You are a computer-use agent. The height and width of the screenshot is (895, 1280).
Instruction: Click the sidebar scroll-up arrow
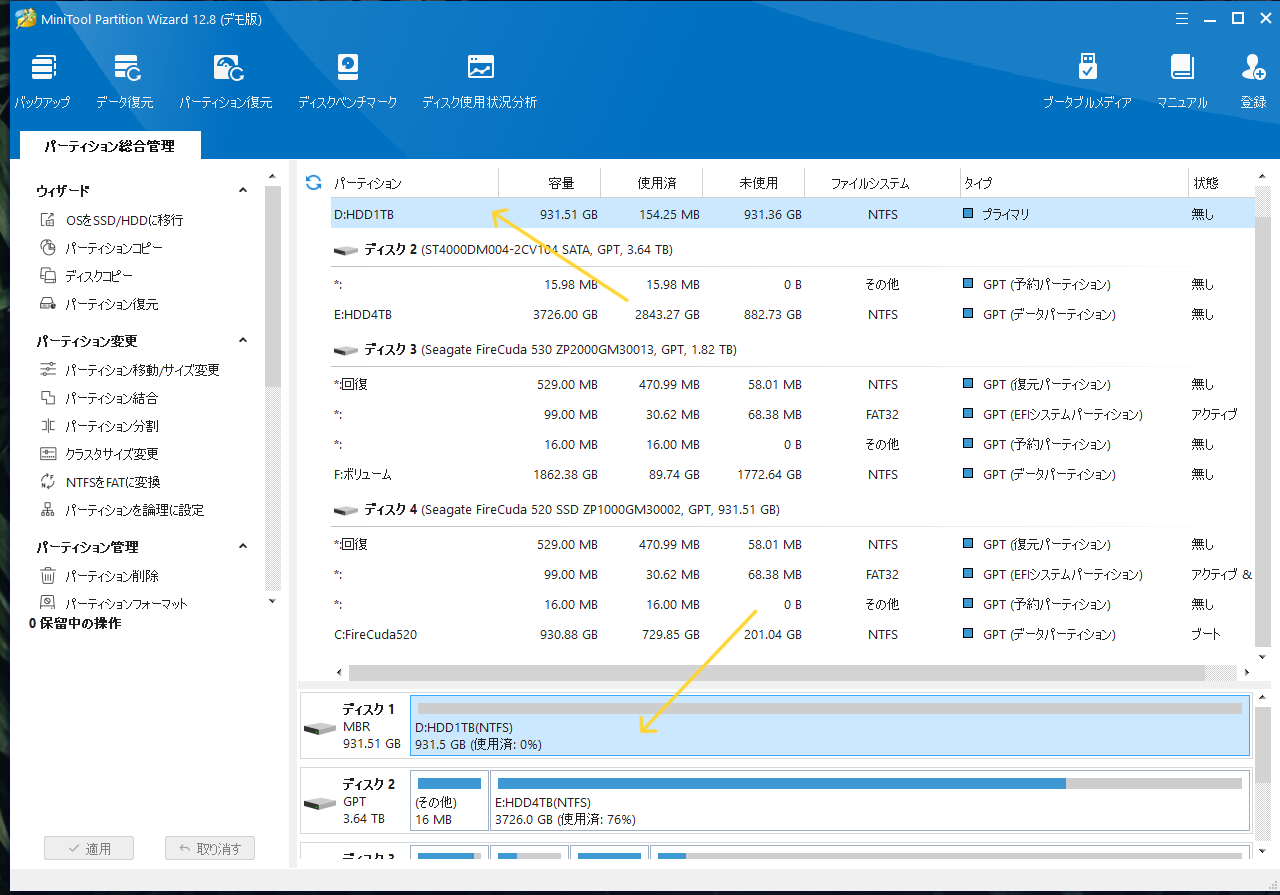pos(272,177)
